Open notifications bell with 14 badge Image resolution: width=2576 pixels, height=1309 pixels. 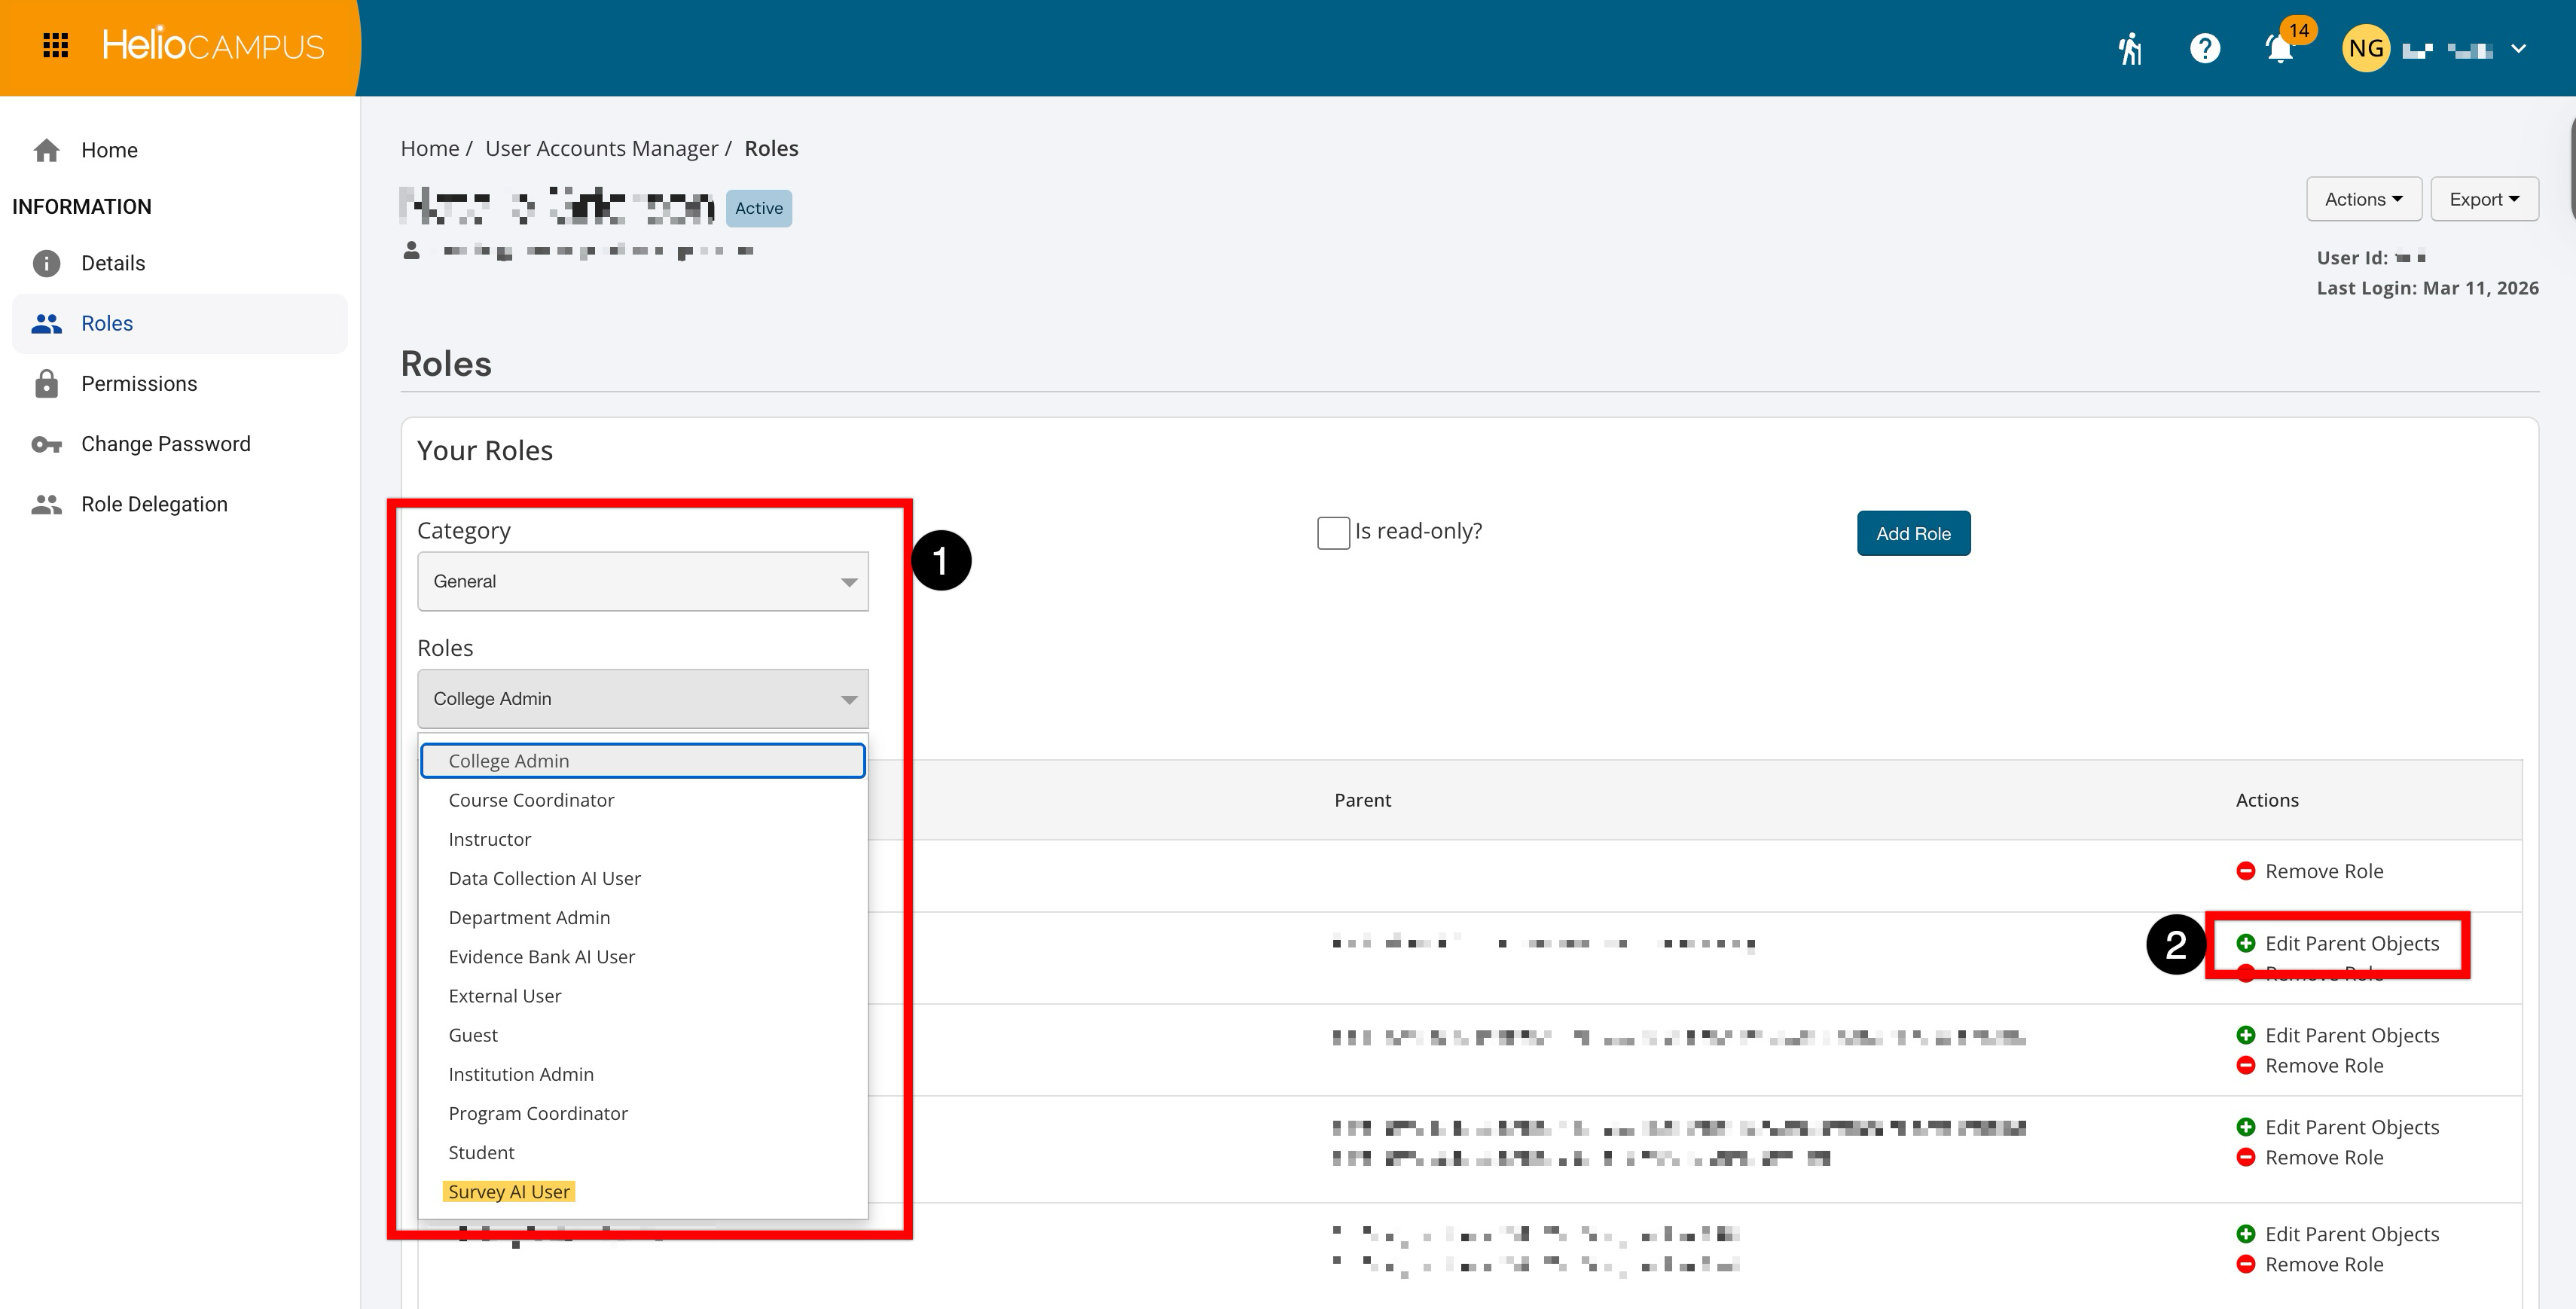coord(2280,48)
